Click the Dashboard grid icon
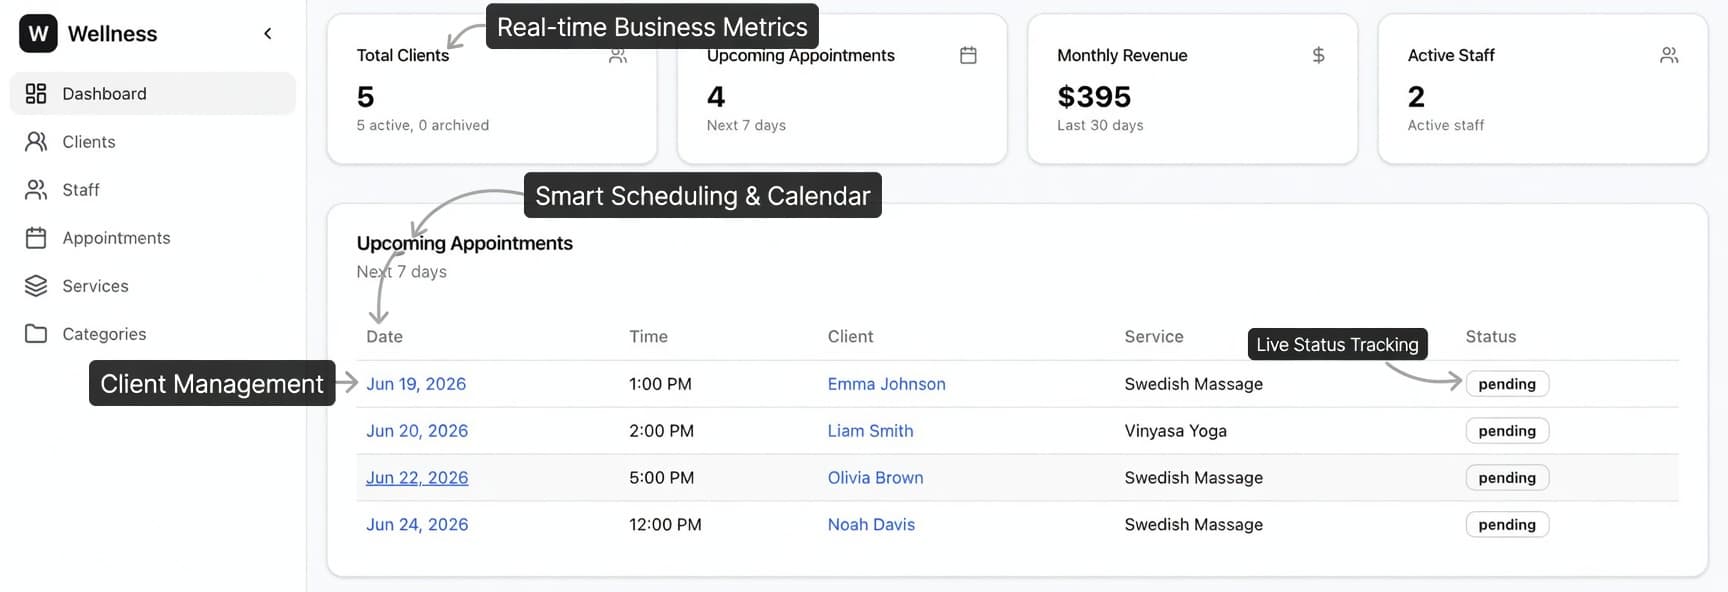This screenshot has width=1728, height=592. pos(36,93)
